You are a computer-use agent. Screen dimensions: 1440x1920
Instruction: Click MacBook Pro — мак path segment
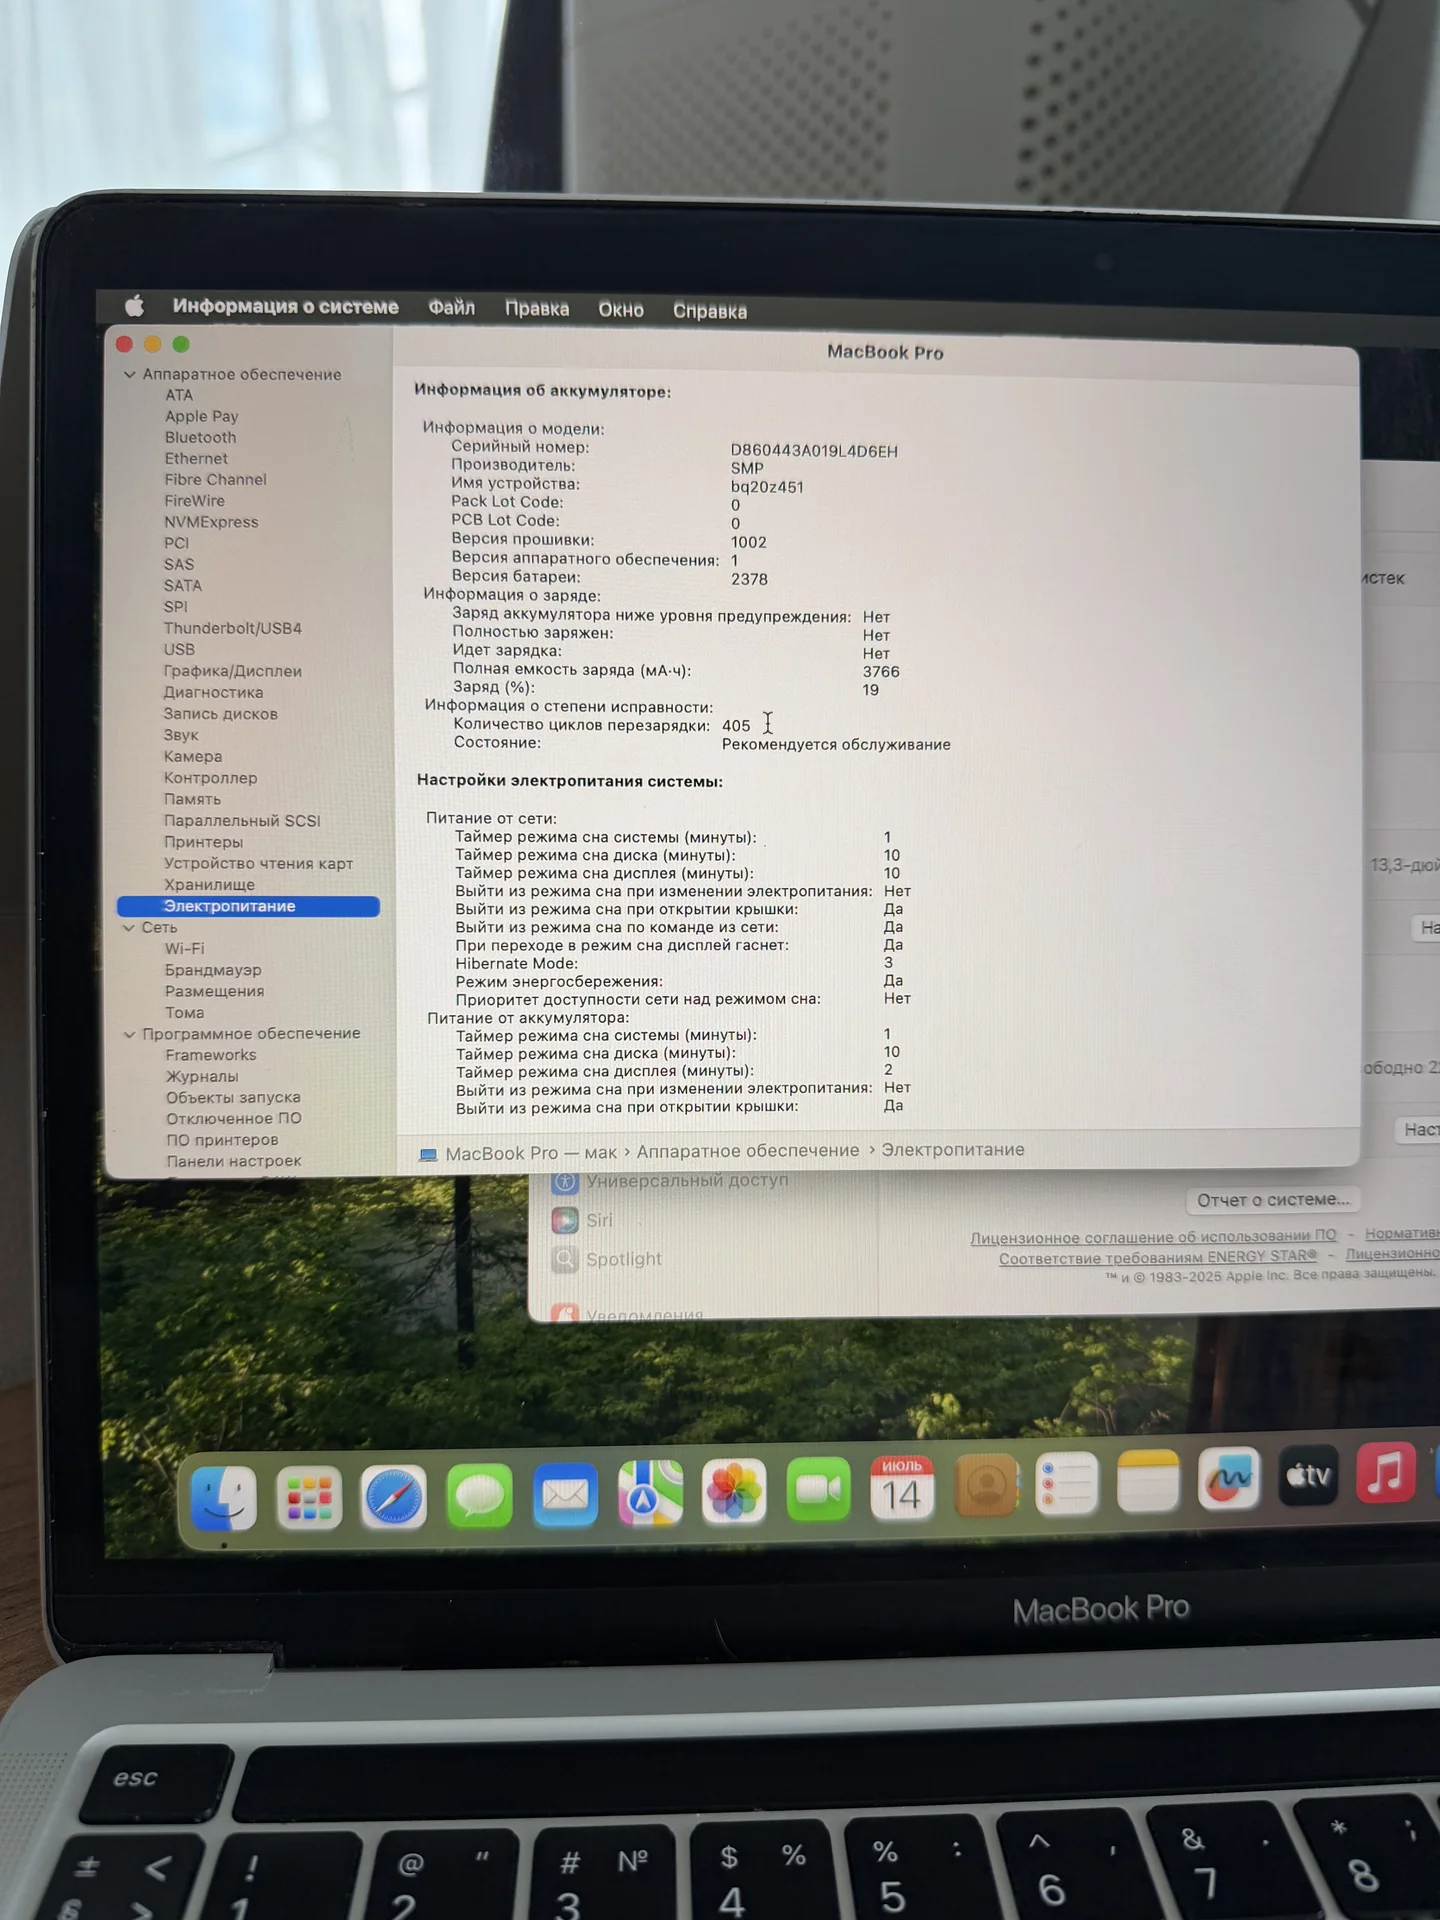pos(531,1153)
